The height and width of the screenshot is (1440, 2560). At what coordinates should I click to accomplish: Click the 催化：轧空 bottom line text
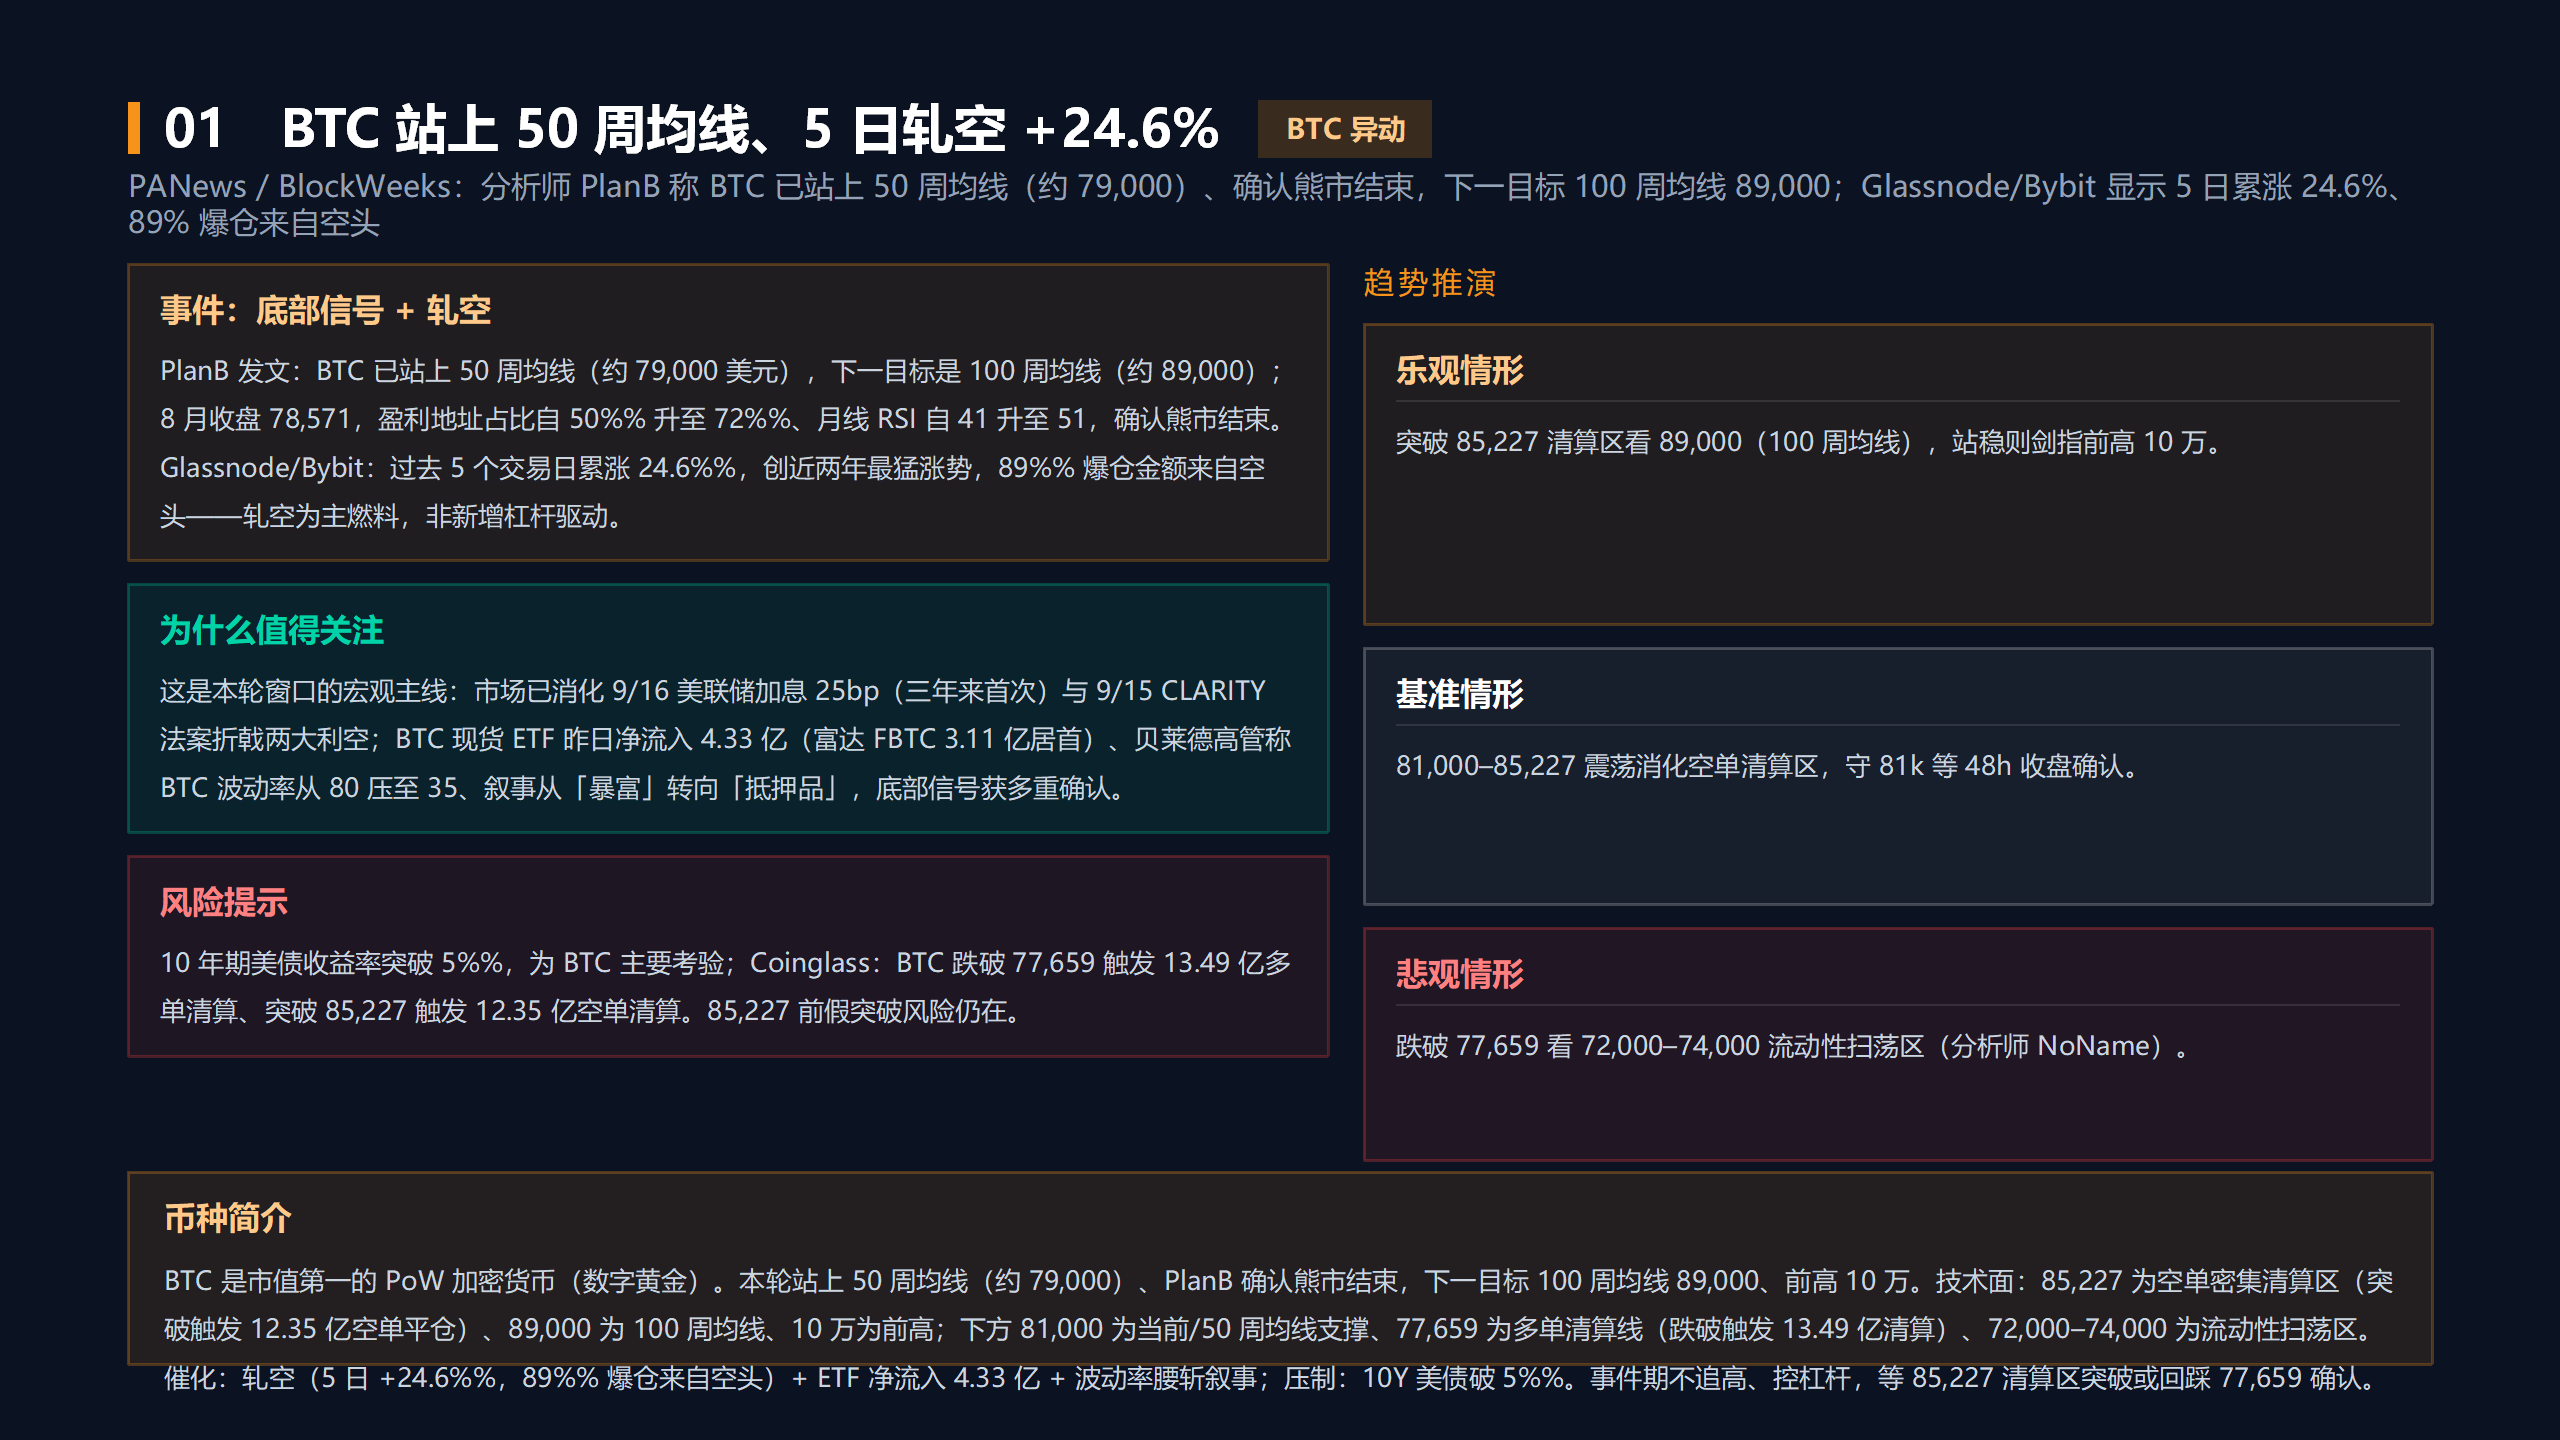(1271, 1377)
